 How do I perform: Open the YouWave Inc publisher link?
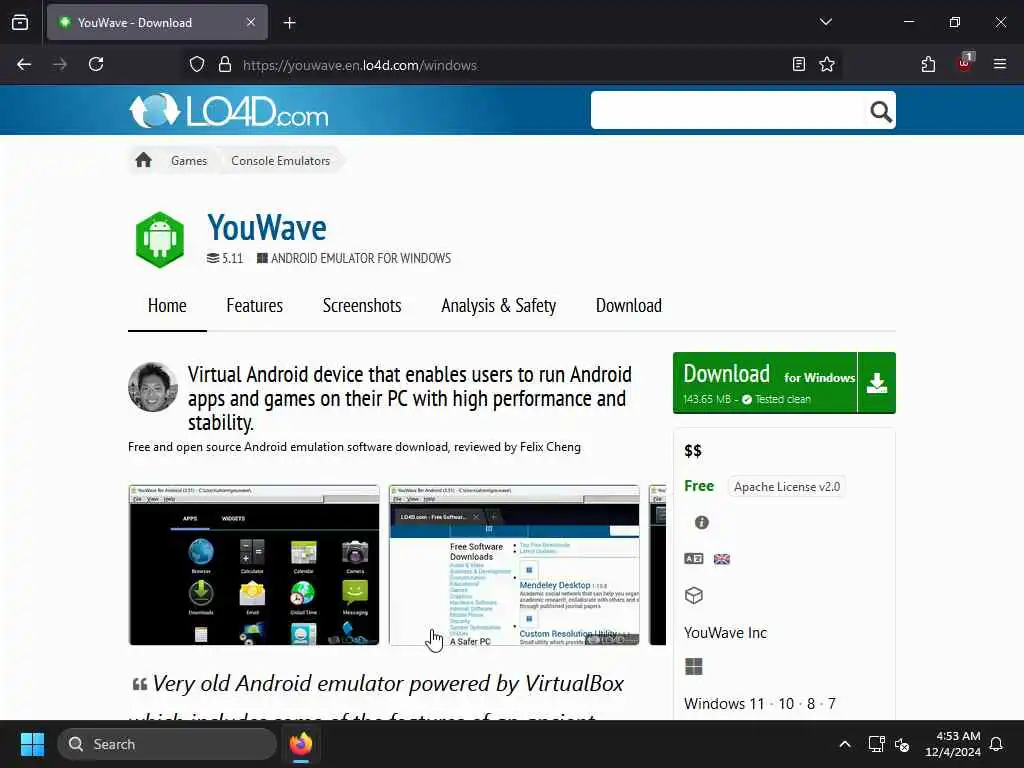pyautogui.click(x=725, y=633)
